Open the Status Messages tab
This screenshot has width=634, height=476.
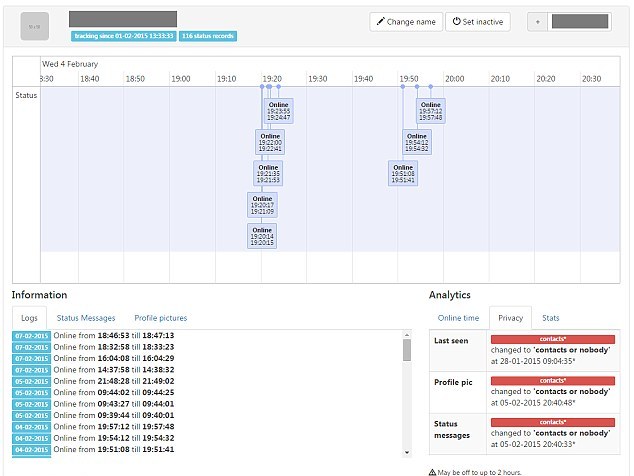[x=85, y=318]
